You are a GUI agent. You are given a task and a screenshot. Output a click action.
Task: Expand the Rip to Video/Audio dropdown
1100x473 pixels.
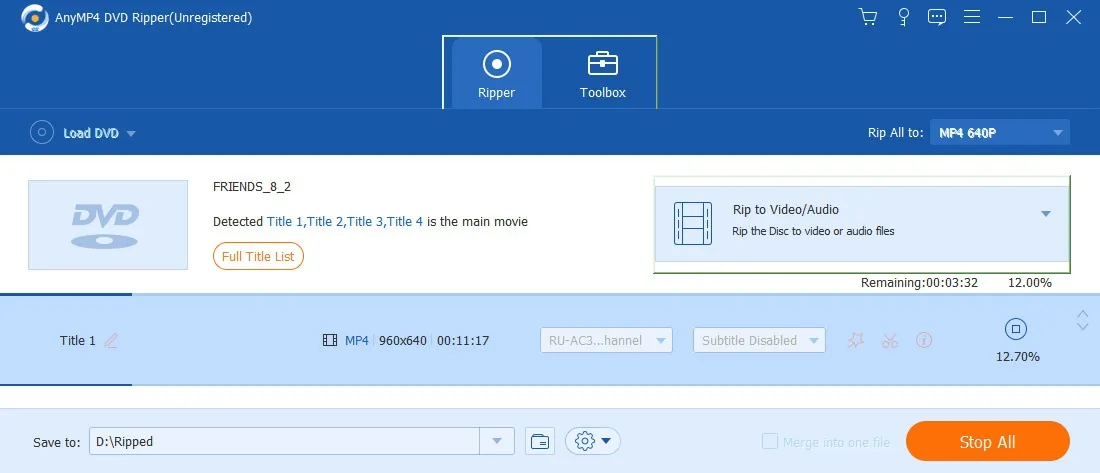[1045, 214]
